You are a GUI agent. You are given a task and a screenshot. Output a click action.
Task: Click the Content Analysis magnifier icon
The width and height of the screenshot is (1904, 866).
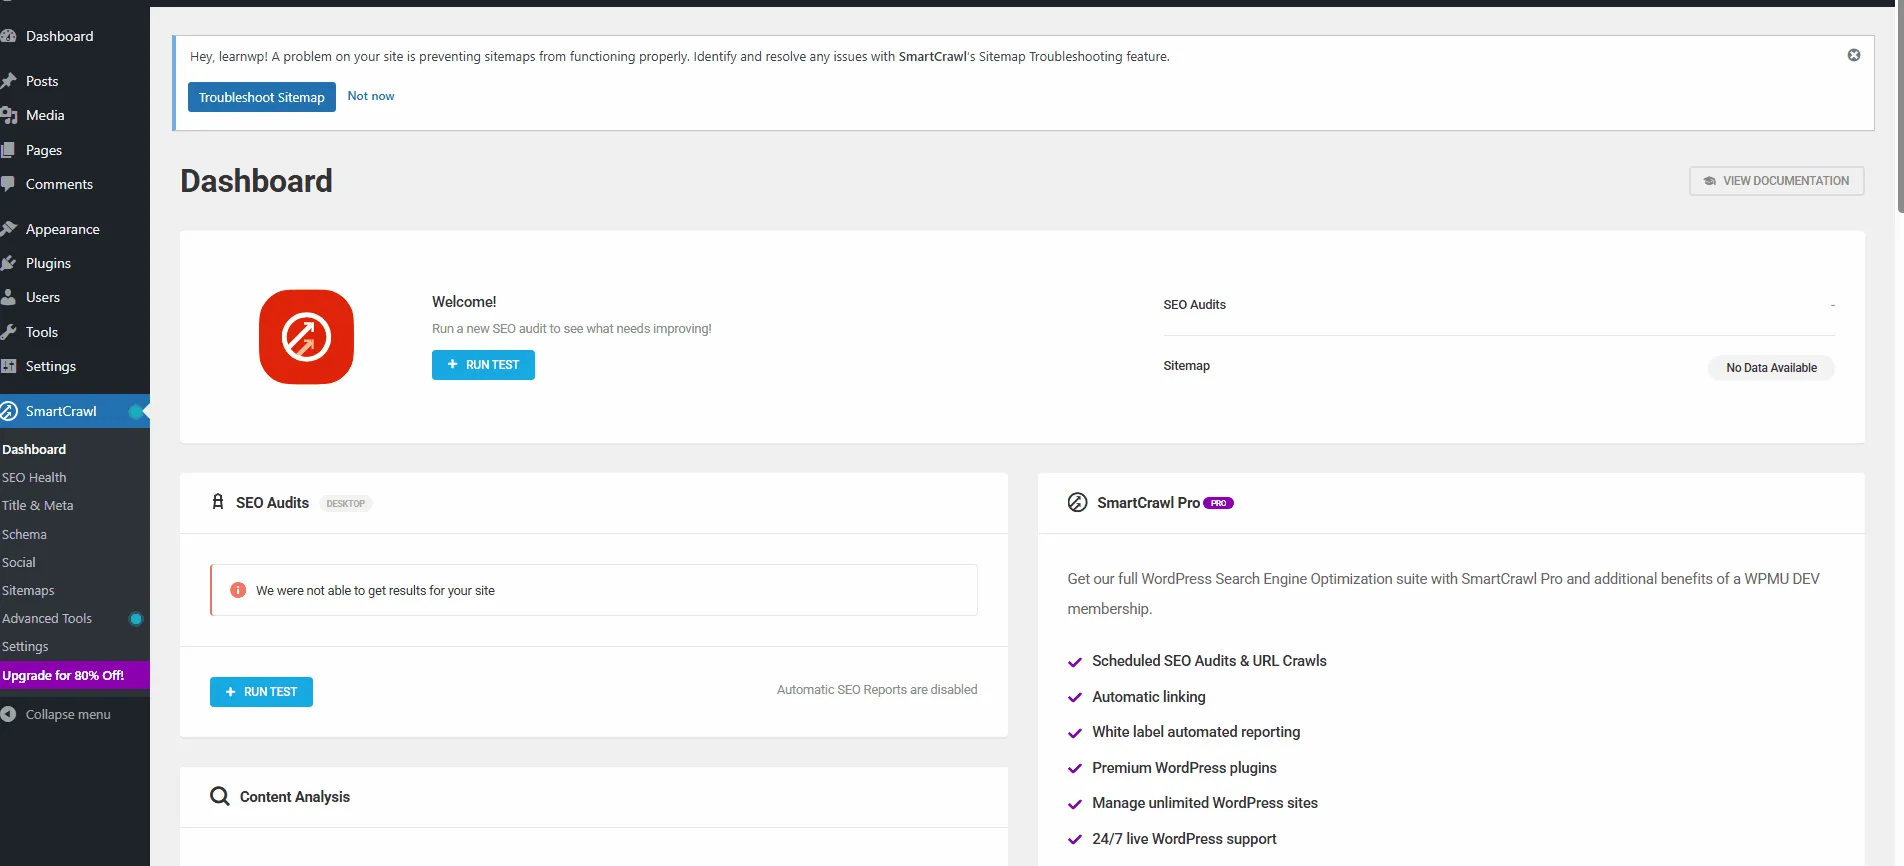click(x=219, y=796)
